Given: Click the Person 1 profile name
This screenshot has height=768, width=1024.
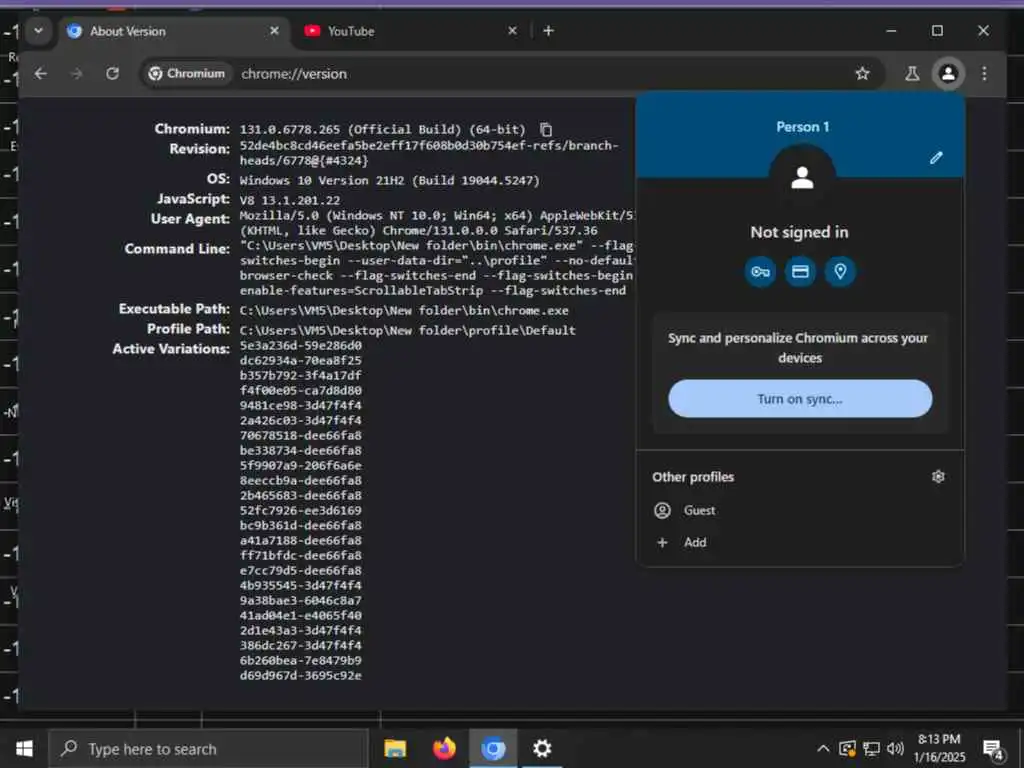Looking at the screenshot, I should pyautogui.click(x=803, y=127).
